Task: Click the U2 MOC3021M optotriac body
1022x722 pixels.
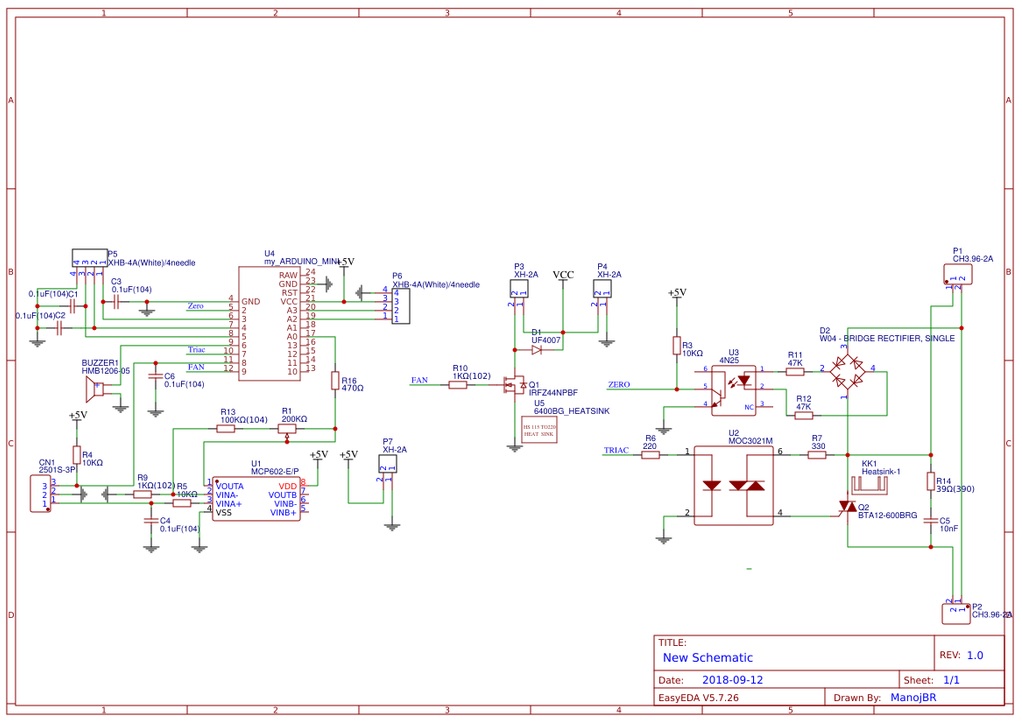Action: click(x=733, y=485)
